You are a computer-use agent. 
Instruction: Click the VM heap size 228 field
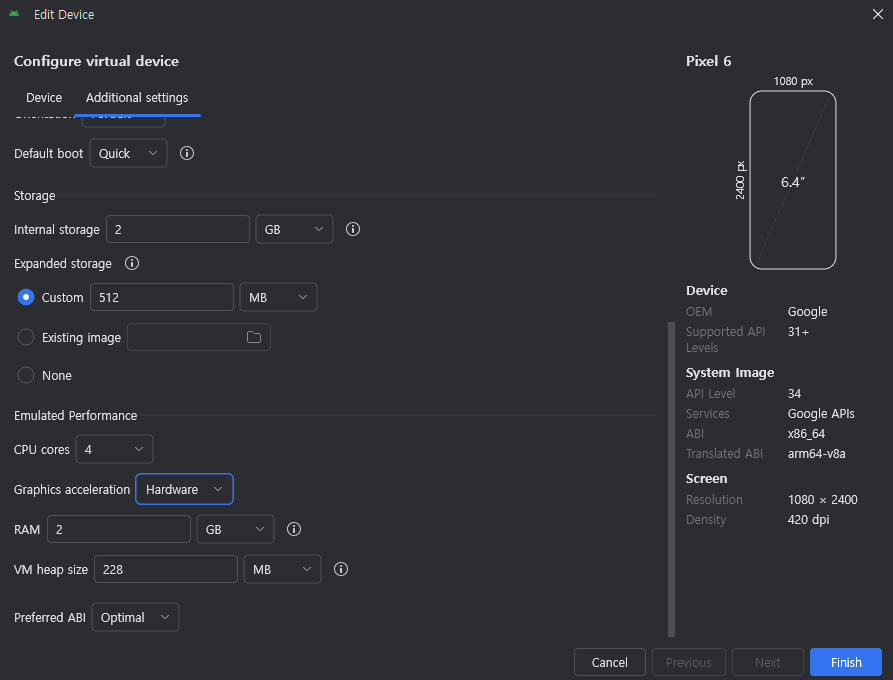(166, 569)
